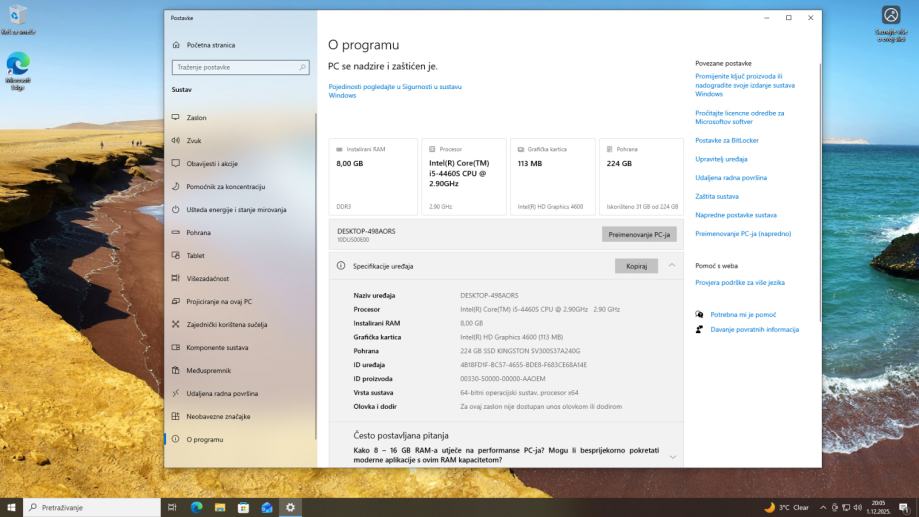Click the ID uređaja value text
The image size is (919, 517).
(x=523, y=365)
